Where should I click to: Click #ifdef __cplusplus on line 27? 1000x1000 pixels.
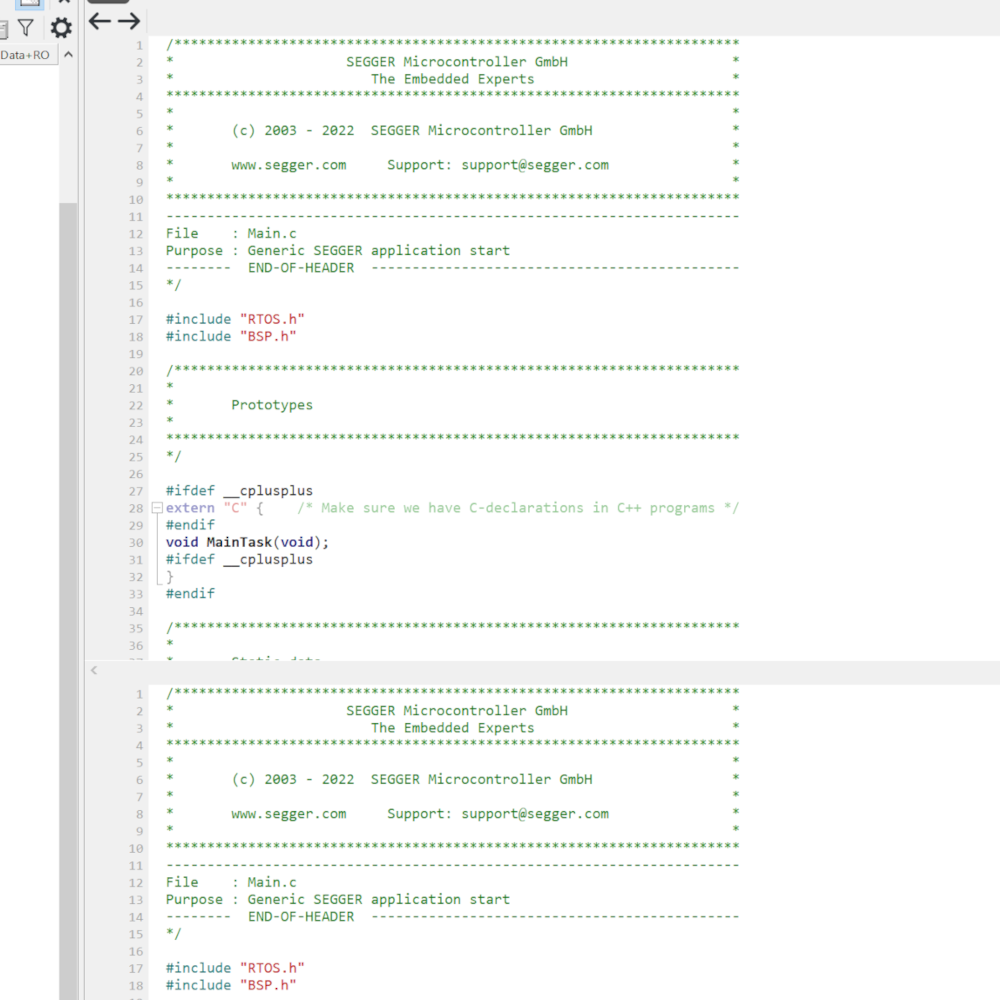pos(239,491)
